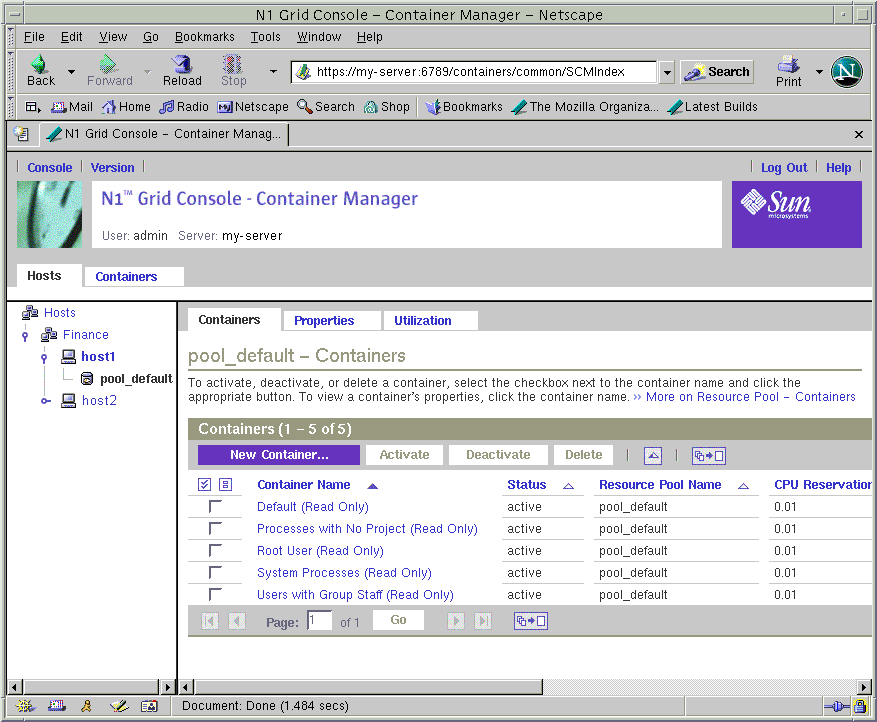Screen dimensions: 877x722
Task: Tick checkbox for Processes with No Project
Action: click(x=215, y=528)
